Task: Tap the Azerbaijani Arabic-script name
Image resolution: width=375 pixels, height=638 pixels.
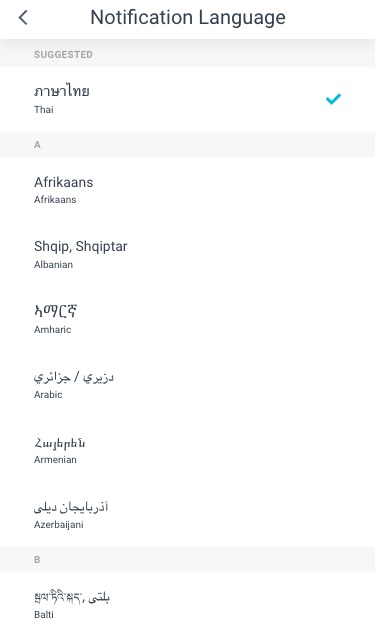Action: (71, 507)
